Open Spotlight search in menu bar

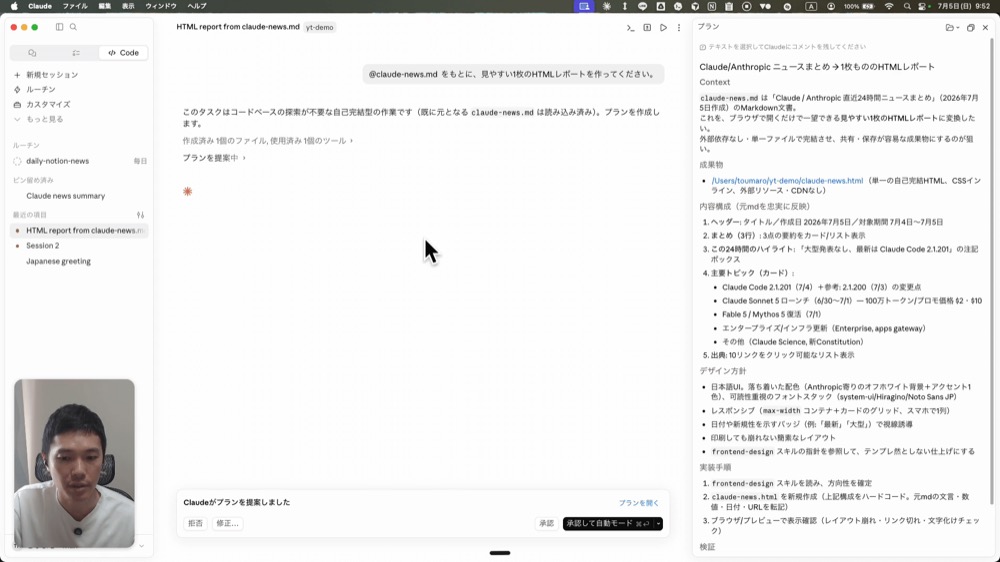[907, 6]
